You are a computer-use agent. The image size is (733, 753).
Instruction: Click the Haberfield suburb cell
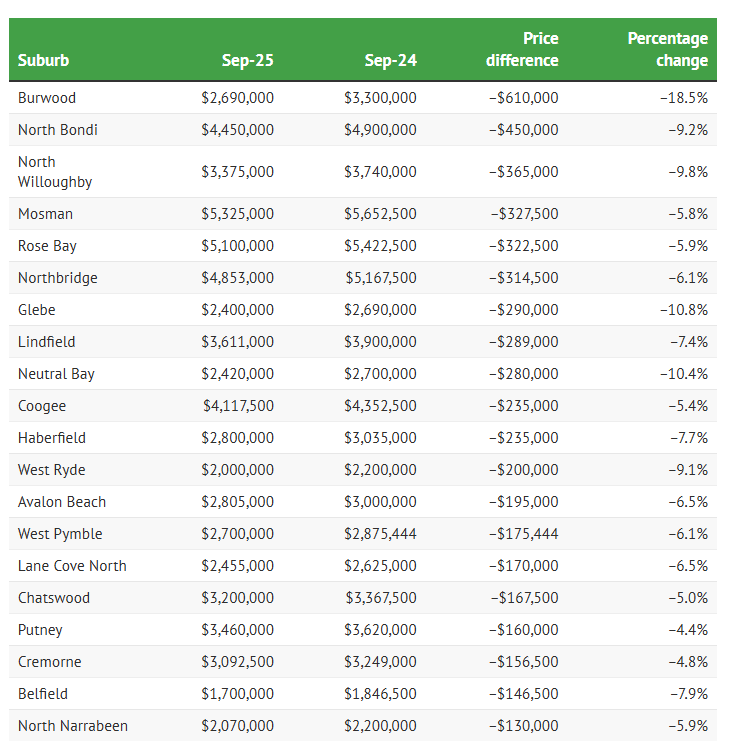coord(52,438)
